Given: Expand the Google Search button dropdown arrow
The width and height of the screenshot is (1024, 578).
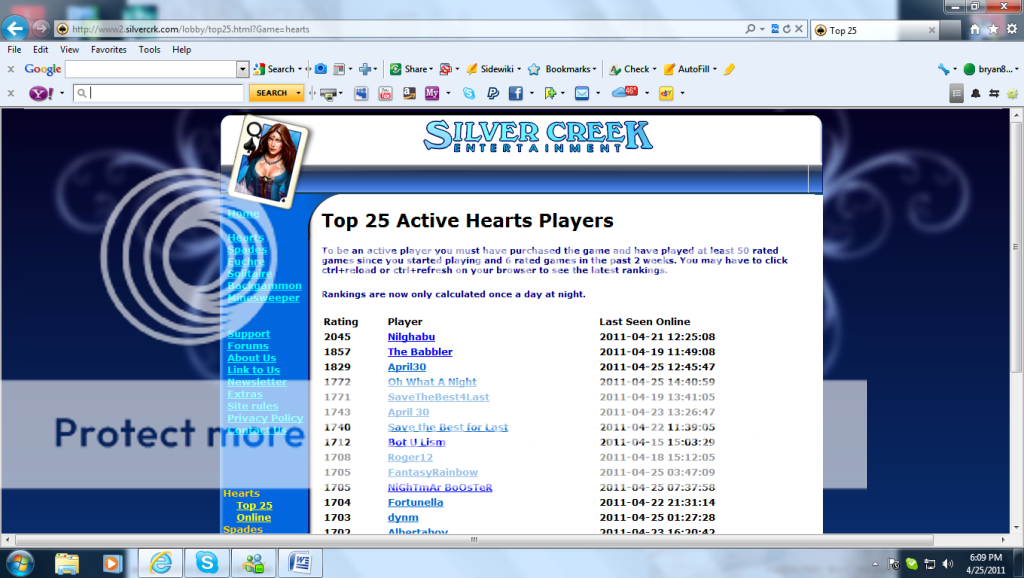Looking at the screenshot, I should pyautogui.click(x=300, y=69).
